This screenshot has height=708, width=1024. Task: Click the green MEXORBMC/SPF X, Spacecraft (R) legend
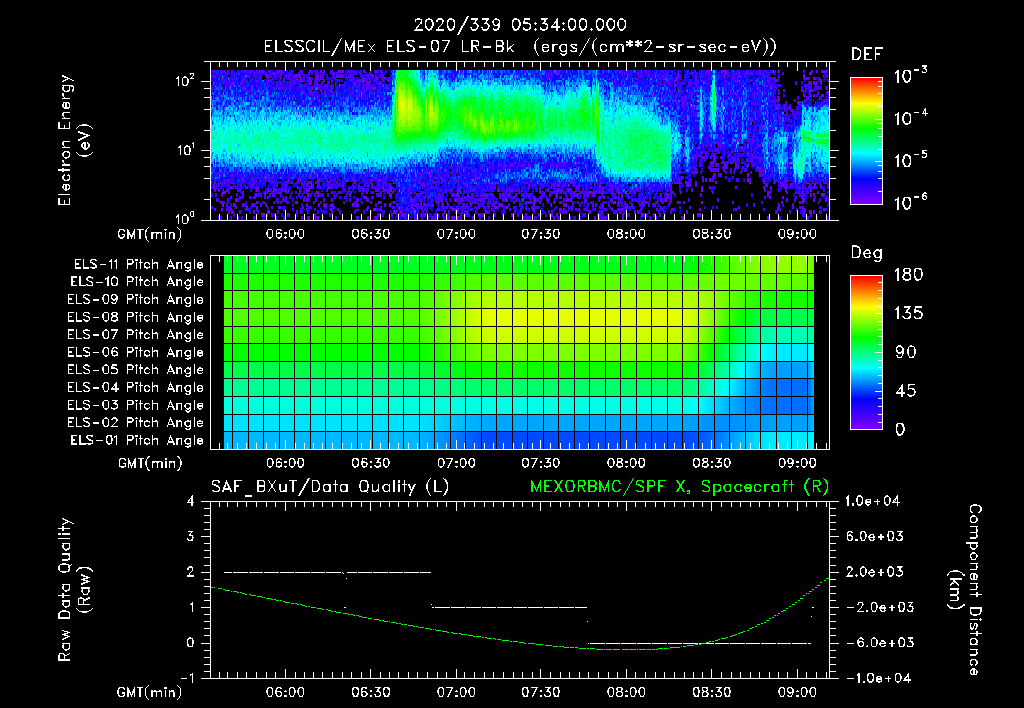(x=679, y=487)
